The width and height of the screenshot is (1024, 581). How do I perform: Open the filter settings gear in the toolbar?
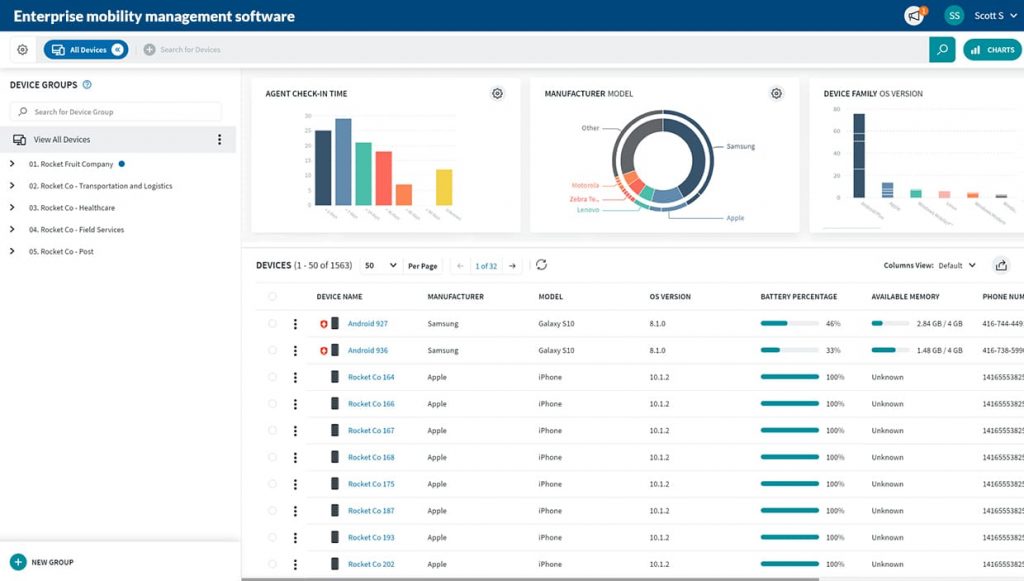22,48
